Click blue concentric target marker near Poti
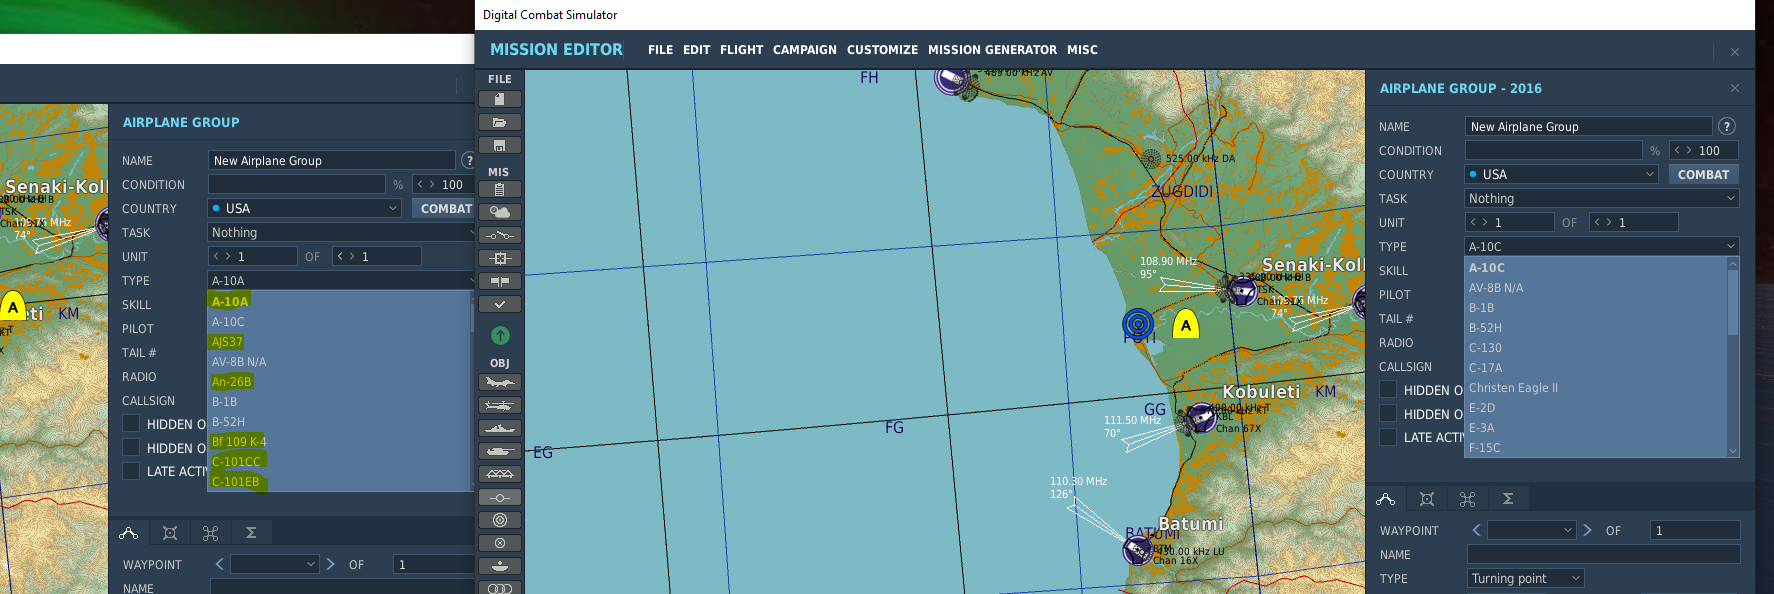The height and width of the screenshot is (594, 1774). click(1138, 323)
